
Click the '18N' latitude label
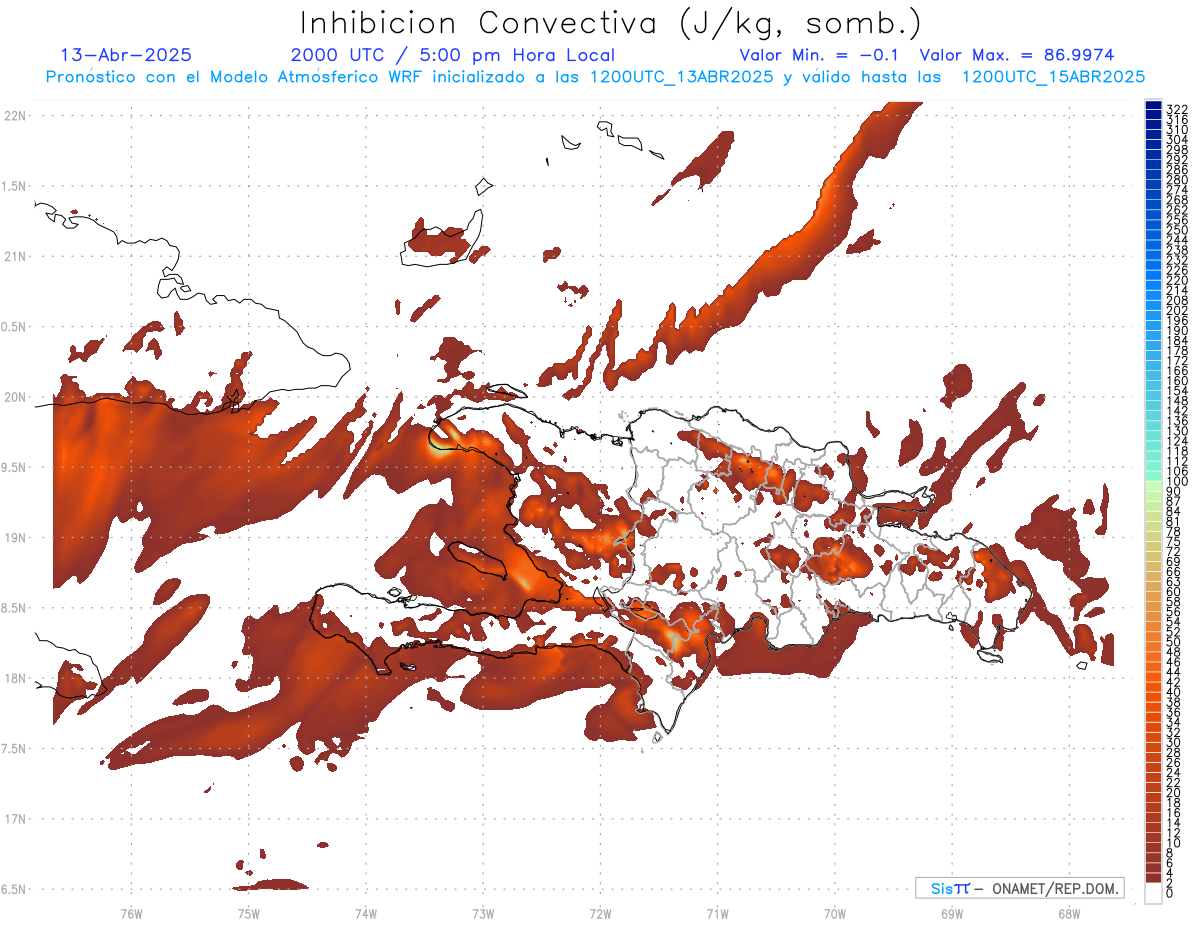click(15, 678)
